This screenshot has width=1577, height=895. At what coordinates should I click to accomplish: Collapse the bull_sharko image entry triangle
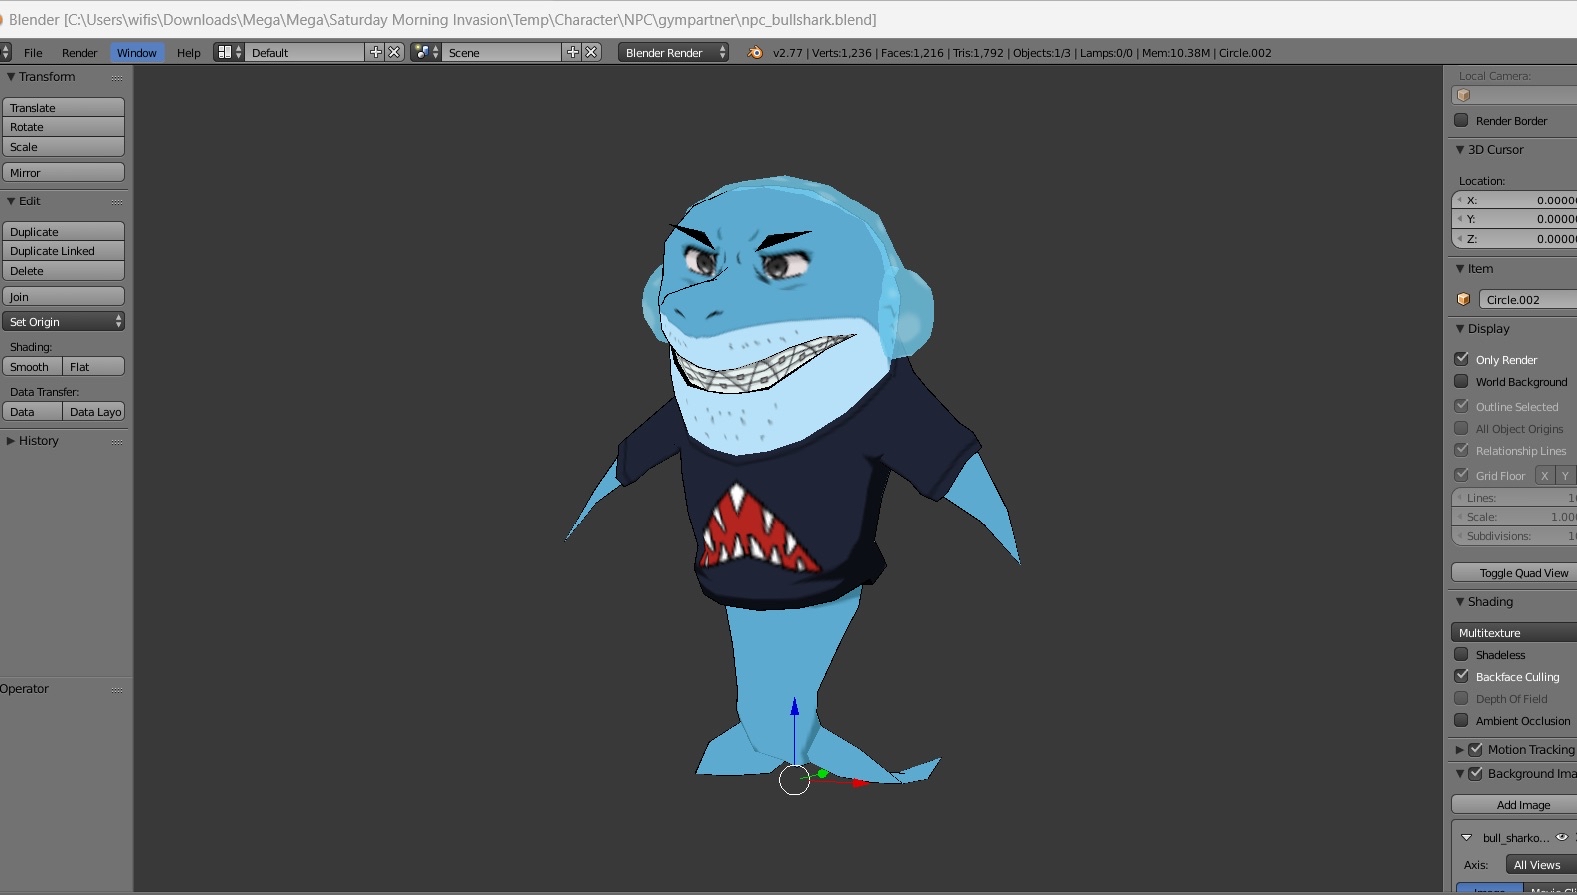pos(1467,837)
